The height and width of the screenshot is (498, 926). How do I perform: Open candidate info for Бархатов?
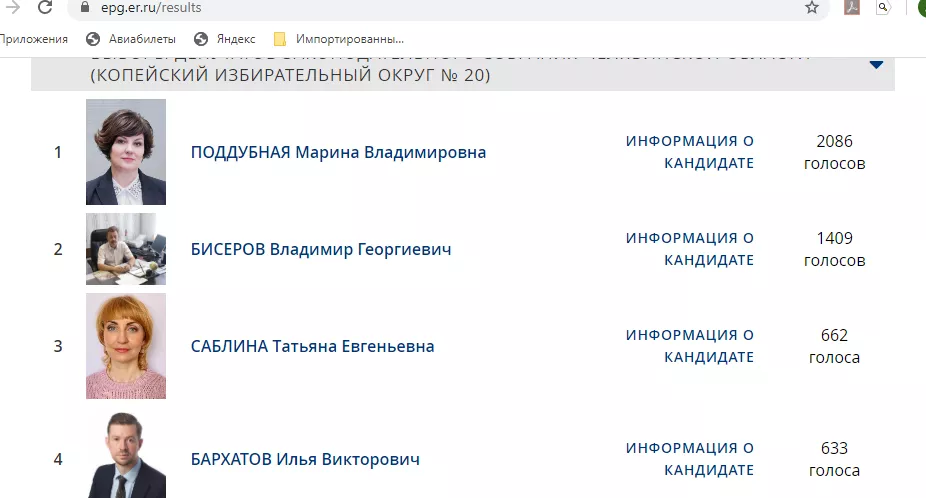[690, 459]
